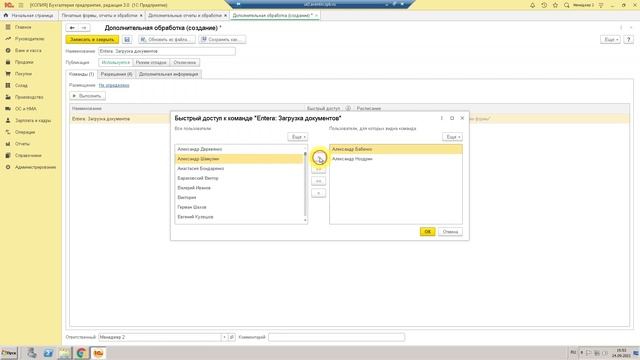Open the Операции section in sidebar
The height and width of the screenshot is (360, 640).
25,132
